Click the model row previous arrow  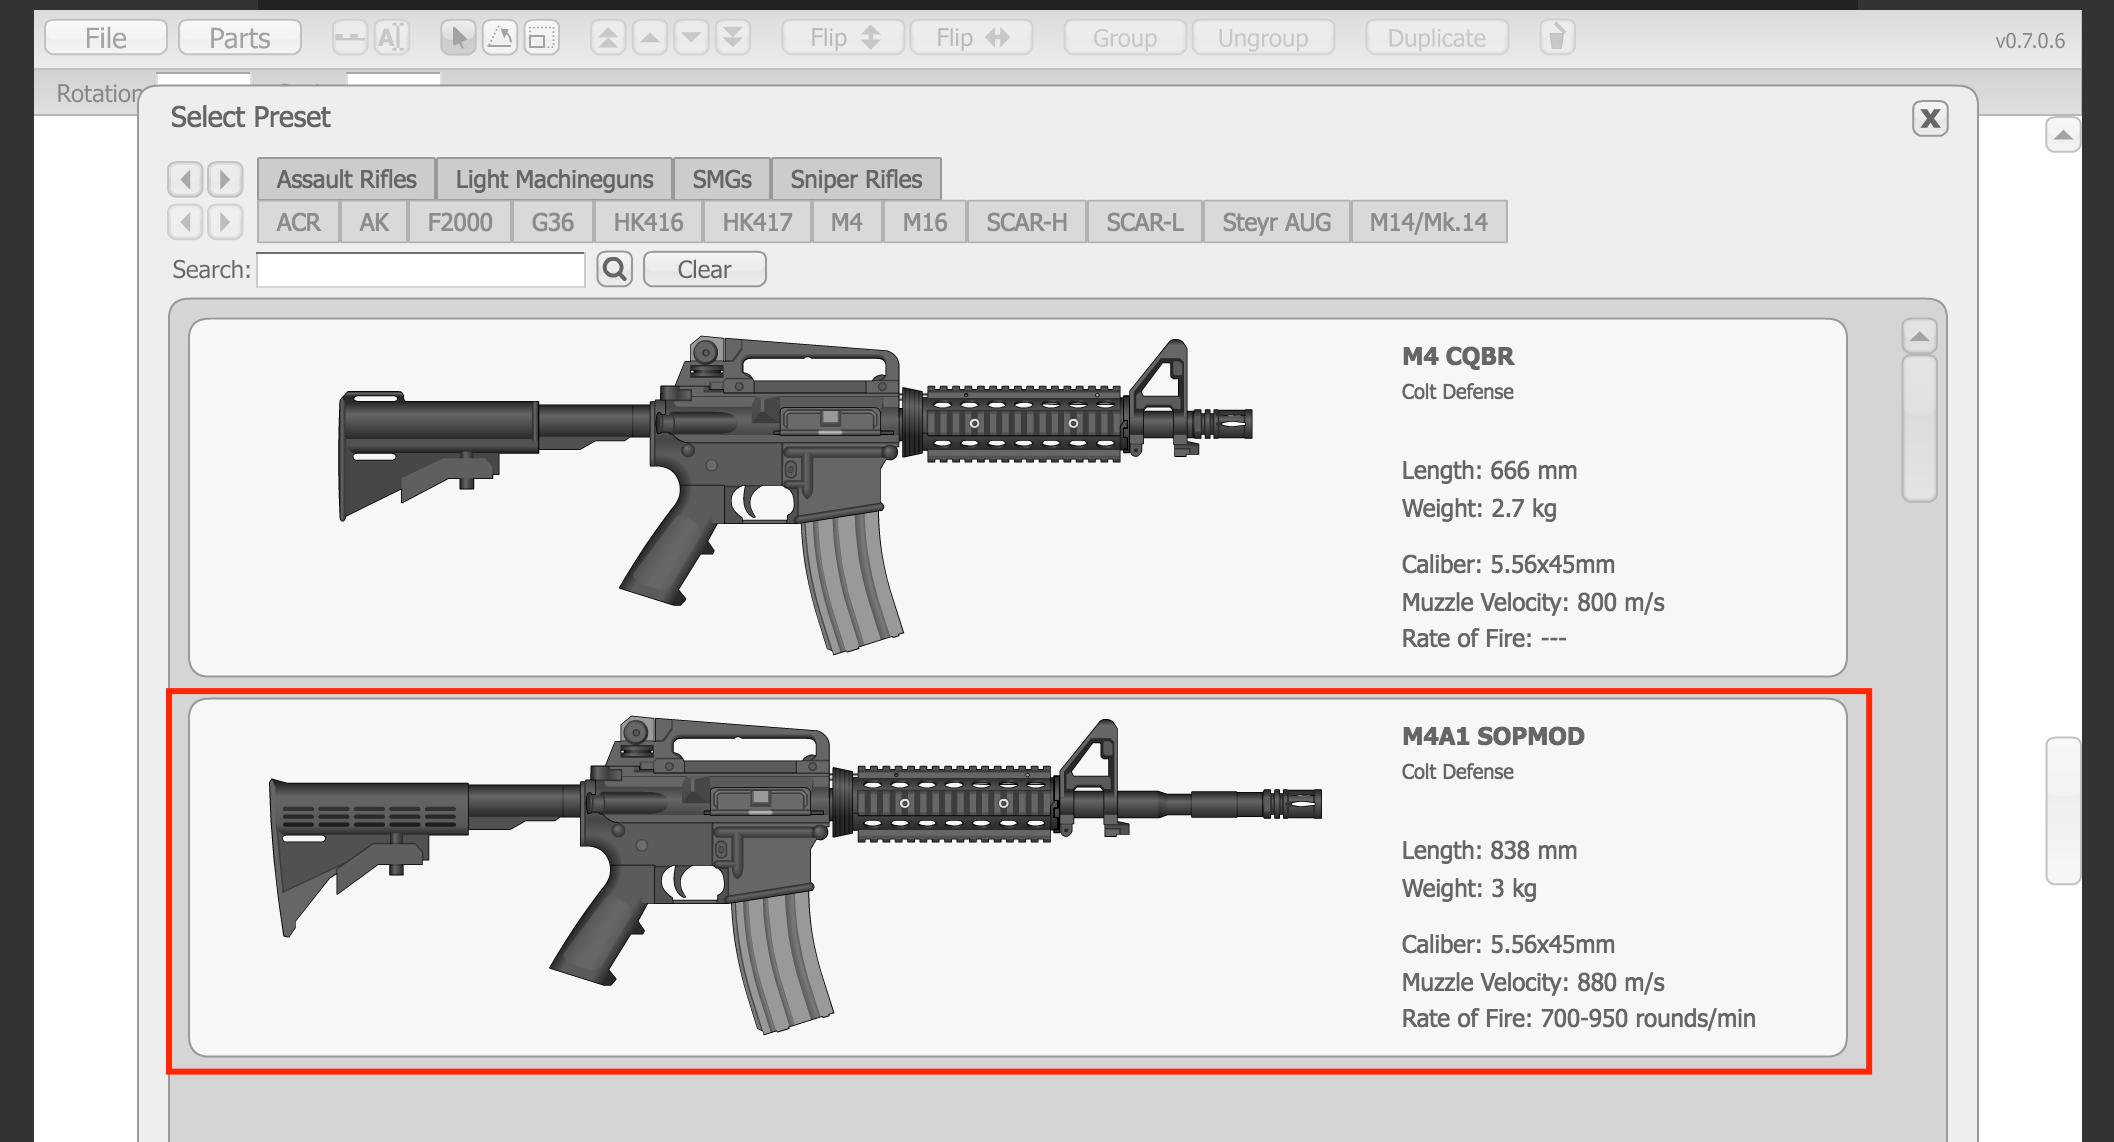(x=185, y=221)
